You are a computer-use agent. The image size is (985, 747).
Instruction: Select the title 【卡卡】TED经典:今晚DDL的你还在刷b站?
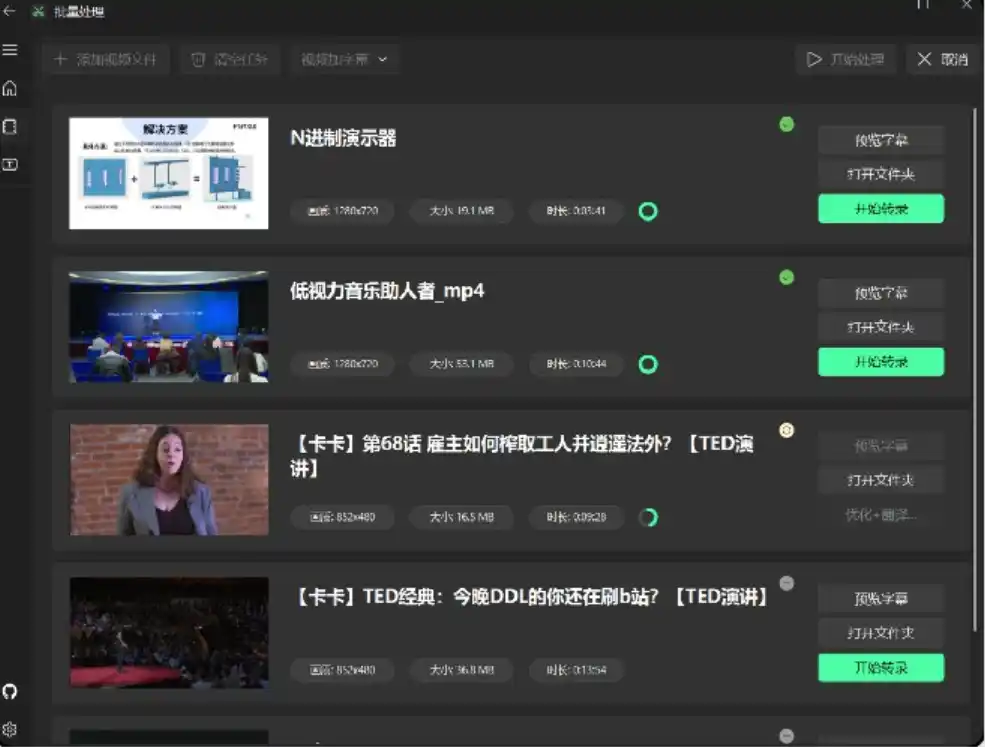[x=531, y=597]
